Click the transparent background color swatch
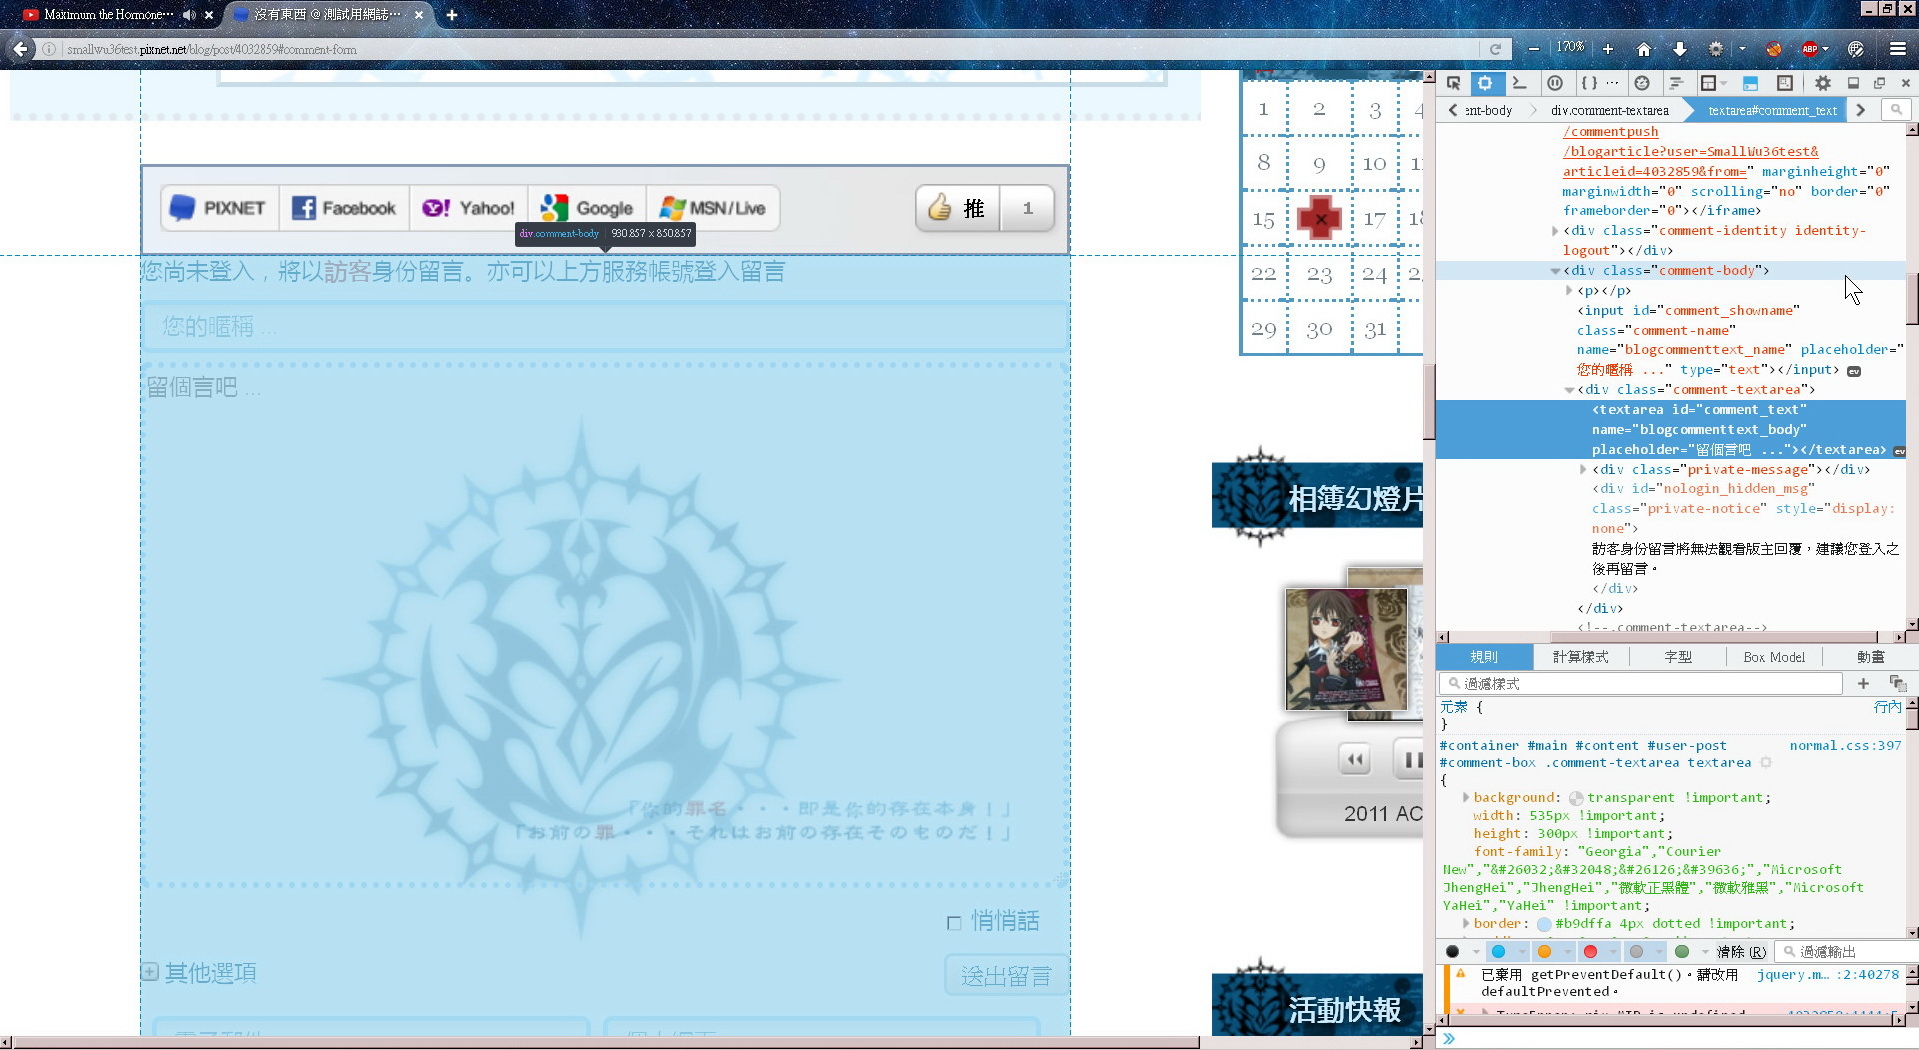1919x1050 pixels. coord(1576,798)
